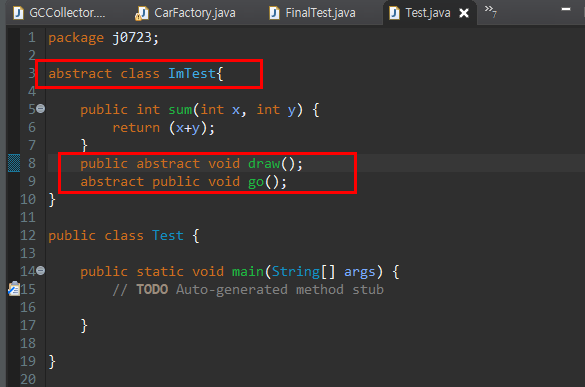Viewport: 585px width, 387px height.
Task: Click the String type in main signature
Action: [x=296, y=272]
